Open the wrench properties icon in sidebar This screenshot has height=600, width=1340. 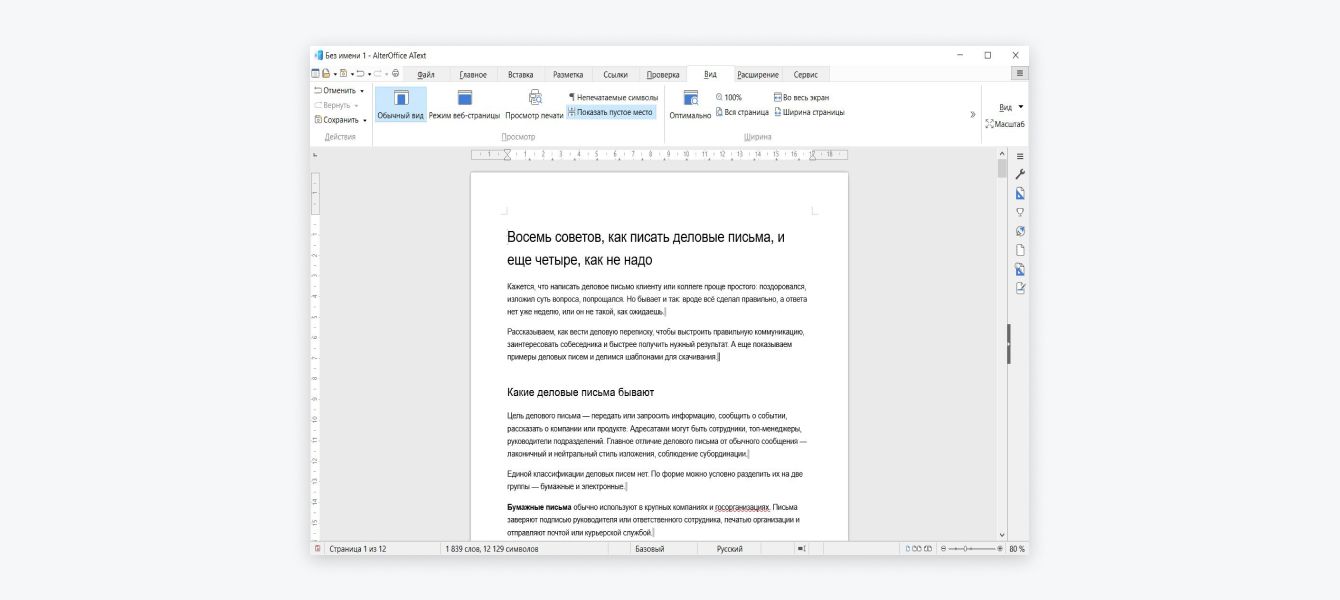1020,175
